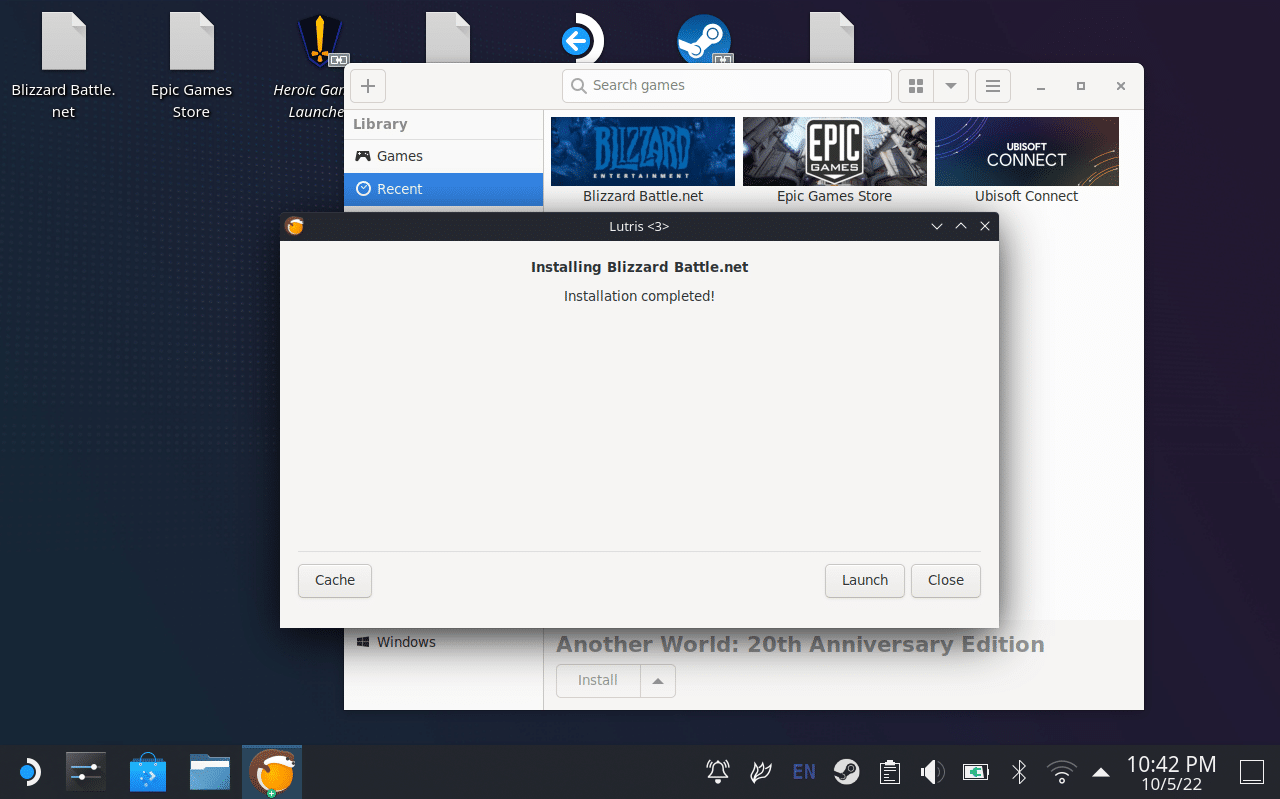1280x799 pixels.
Task: Click the Close button in the installer dialog
Action: coord(945,581)
